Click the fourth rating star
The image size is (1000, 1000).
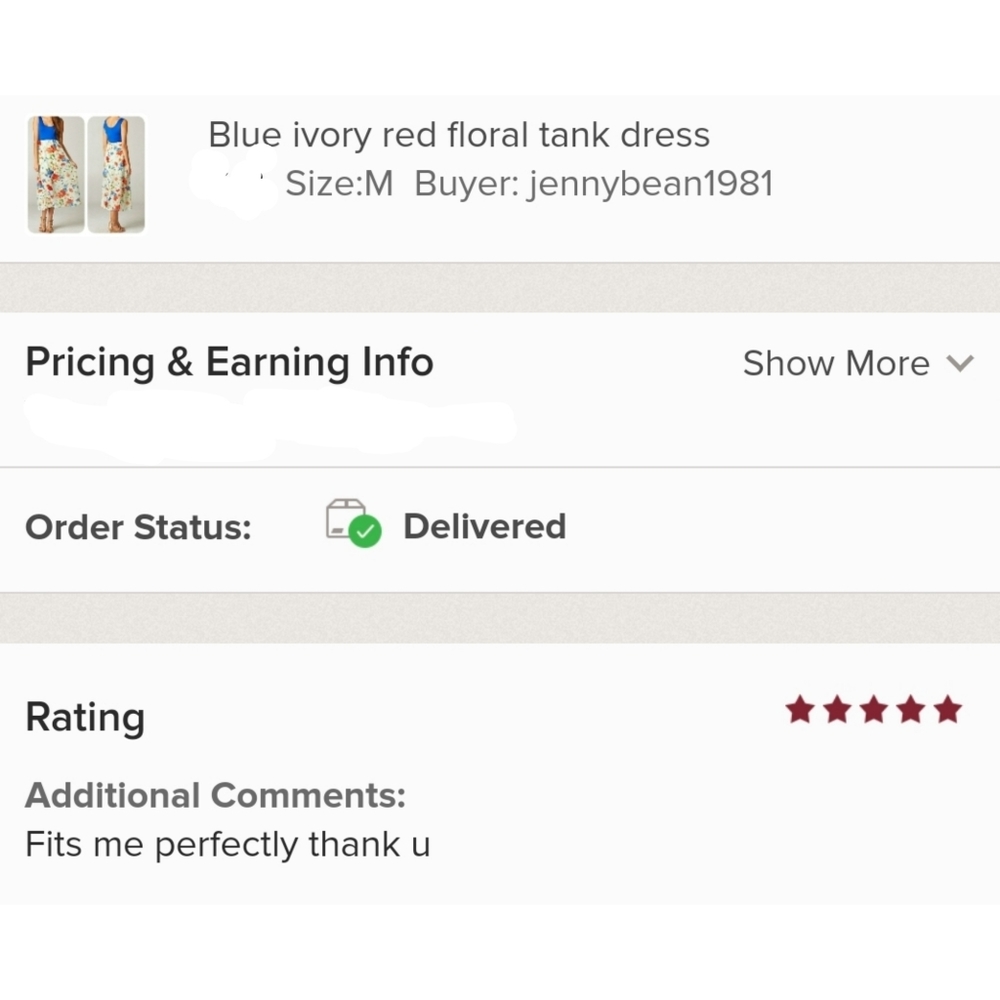point(910,709)
